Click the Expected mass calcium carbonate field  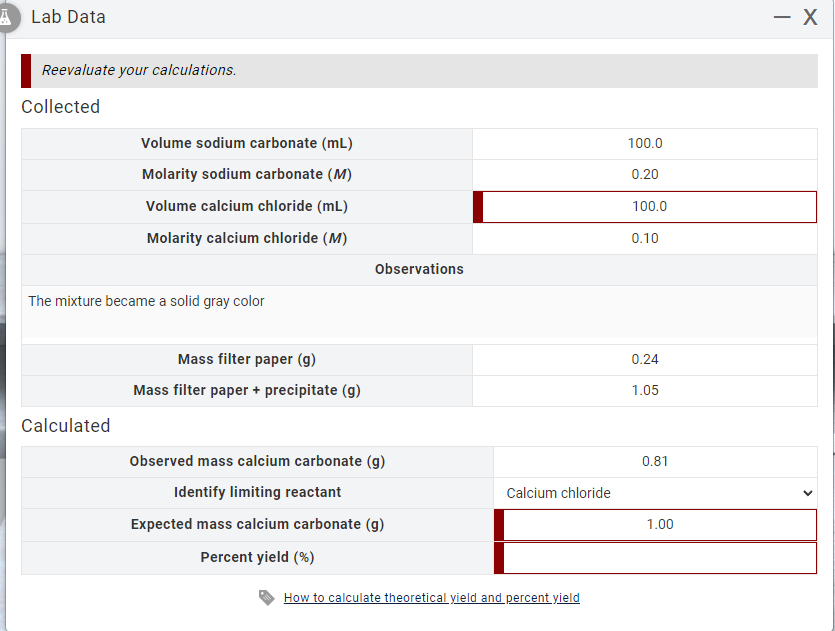click(x=658, y=524)
